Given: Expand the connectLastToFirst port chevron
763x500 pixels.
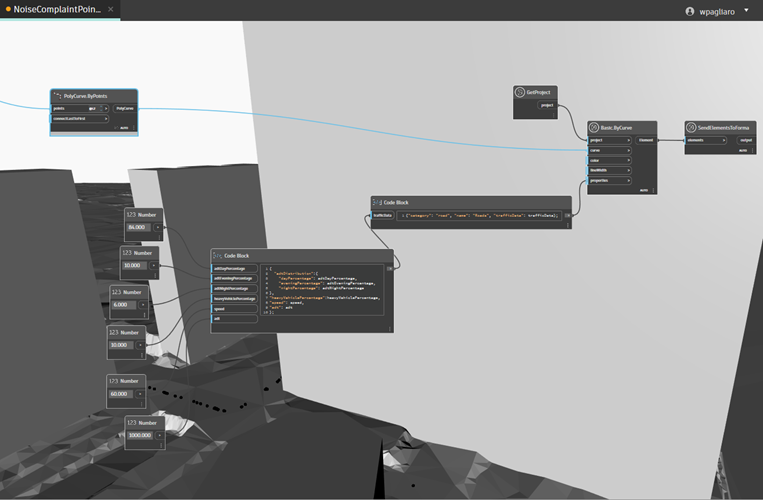Looking at the screenshot, I should [x=105, y=118].
